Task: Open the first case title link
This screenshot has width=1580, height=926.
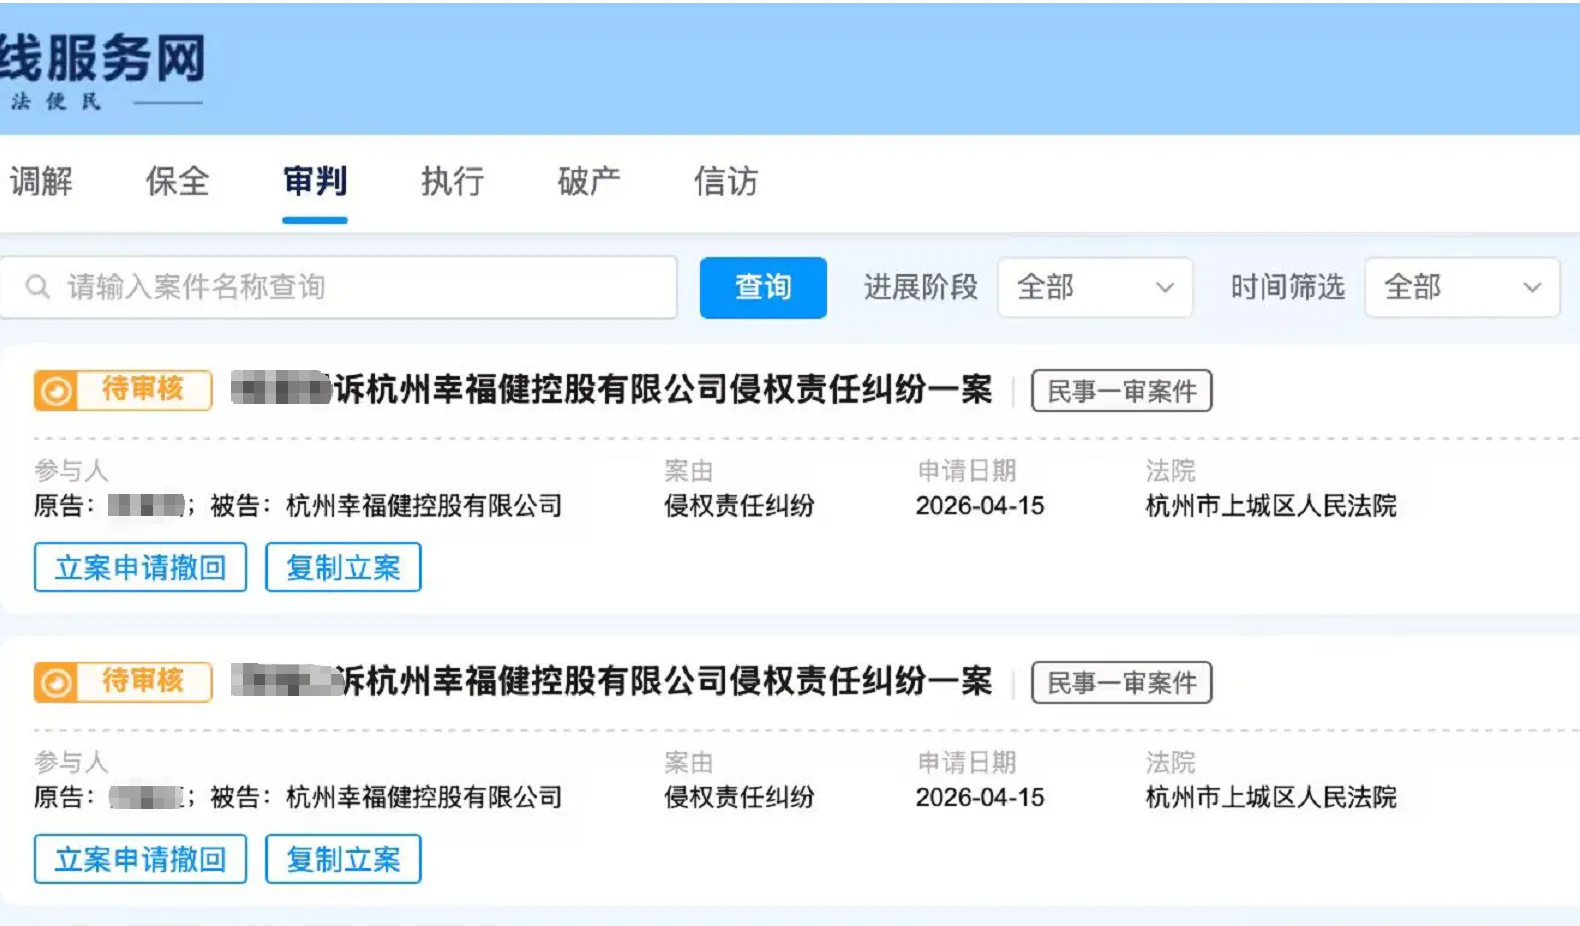Action: [x=612, y=389]
